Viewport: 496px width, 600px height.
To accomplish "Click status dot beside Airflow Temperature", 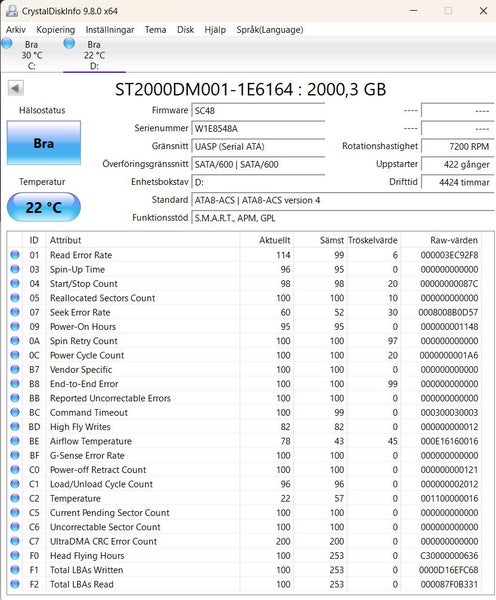I will 15,441.
